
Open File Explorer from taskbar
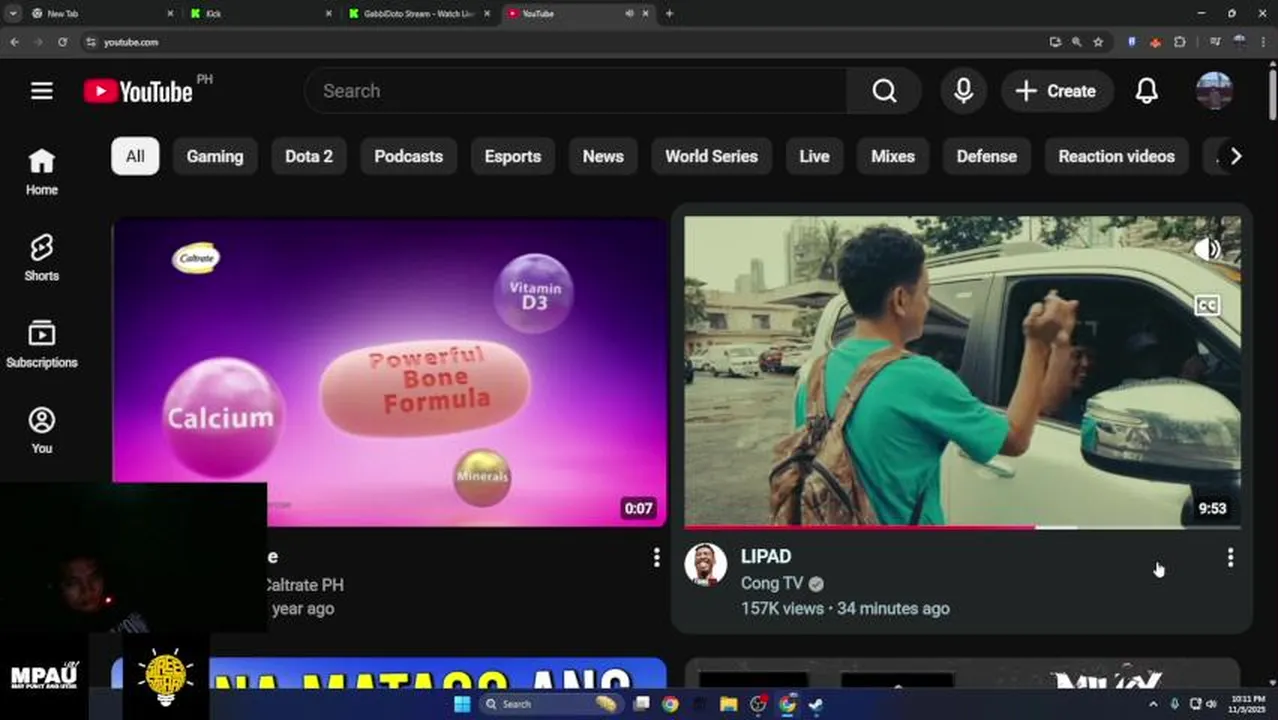[729, 704]
